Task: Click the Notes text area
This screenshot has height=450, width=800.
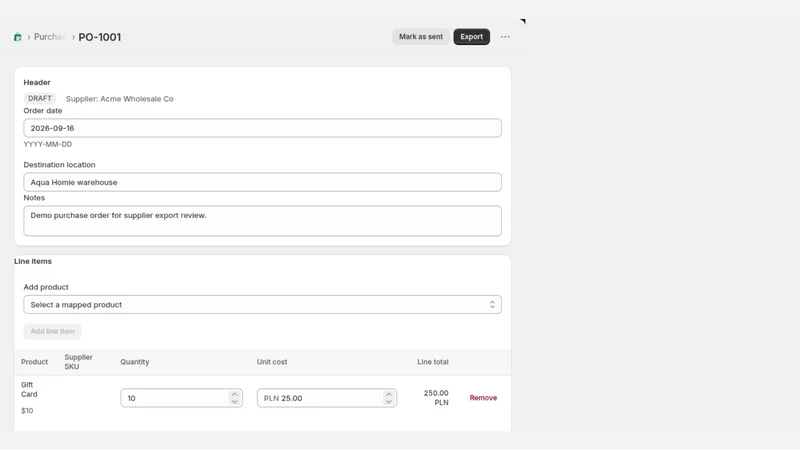Action: coord(262,221)
